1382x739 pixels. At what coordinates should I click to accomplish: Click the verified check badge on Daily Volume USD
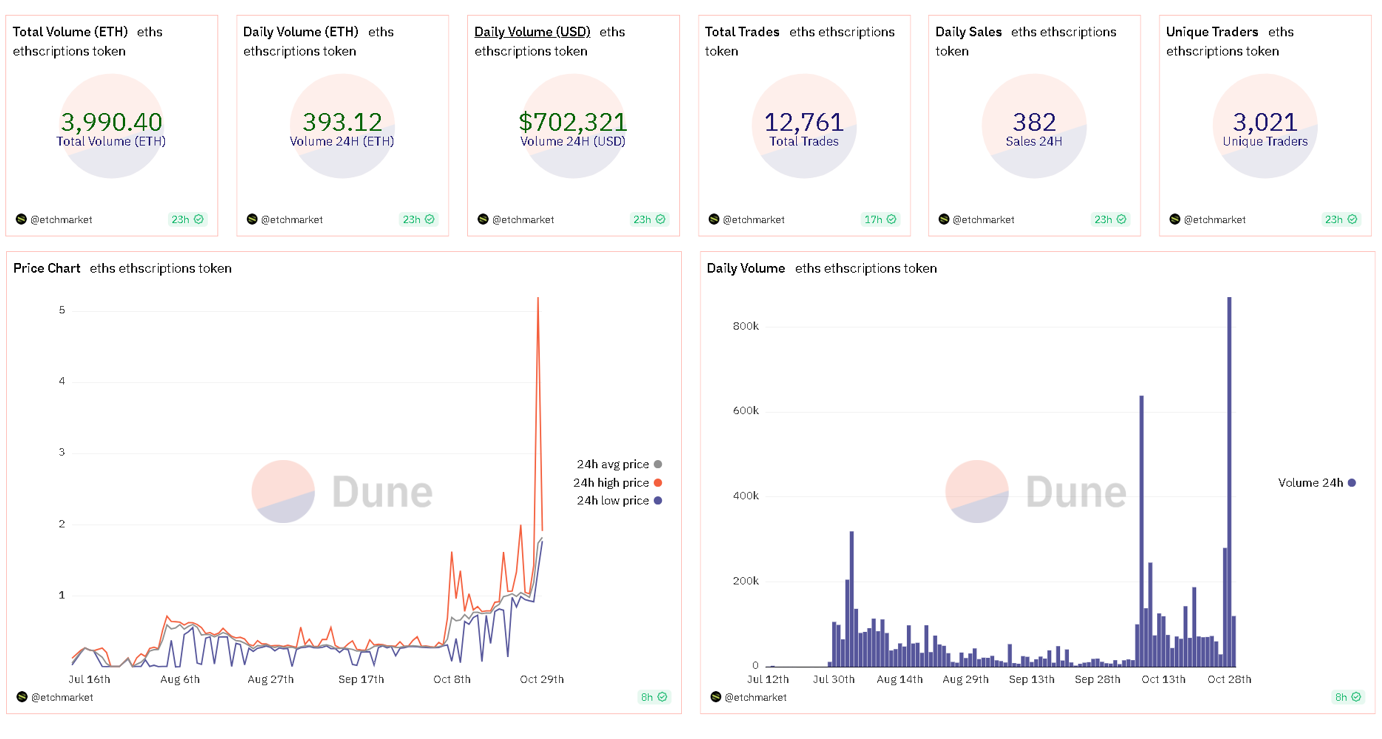661,219
